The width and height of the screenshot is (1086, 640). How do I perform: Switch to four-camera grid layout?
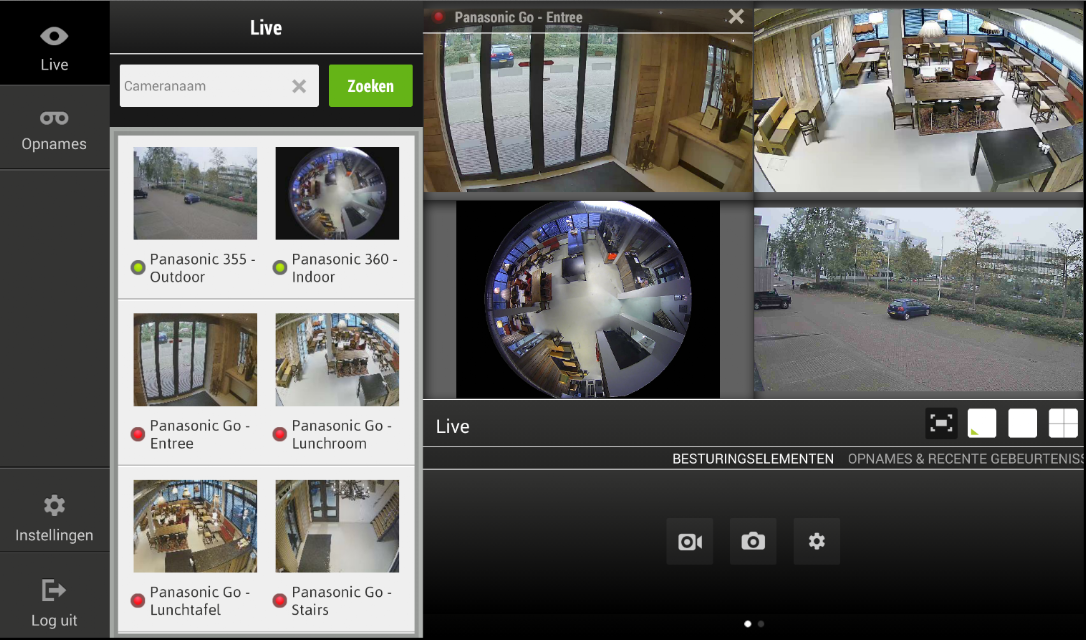pyautogui.click(x=1063, y=423)
